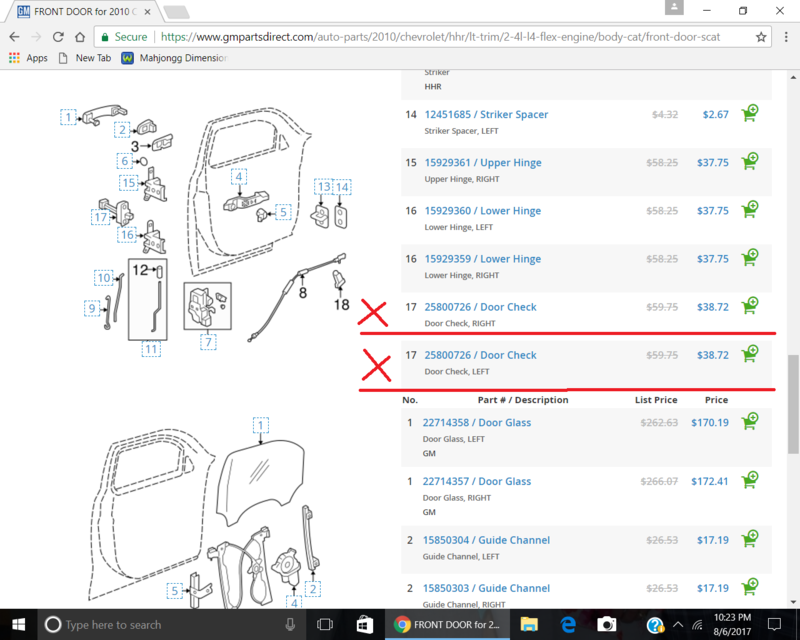Add Guide Channel 15850304 to cart
This screenshot has height=640, width=800.
click(750, 538)
